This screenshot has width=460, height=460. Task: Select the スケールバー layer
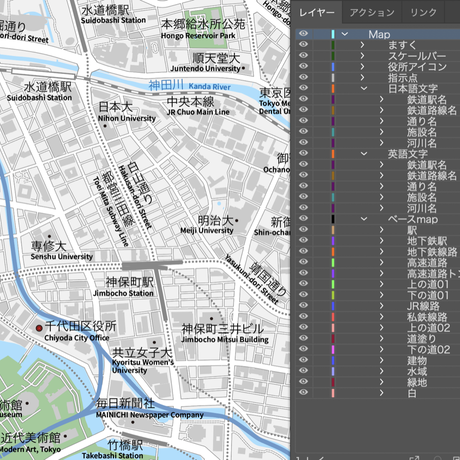417,56
